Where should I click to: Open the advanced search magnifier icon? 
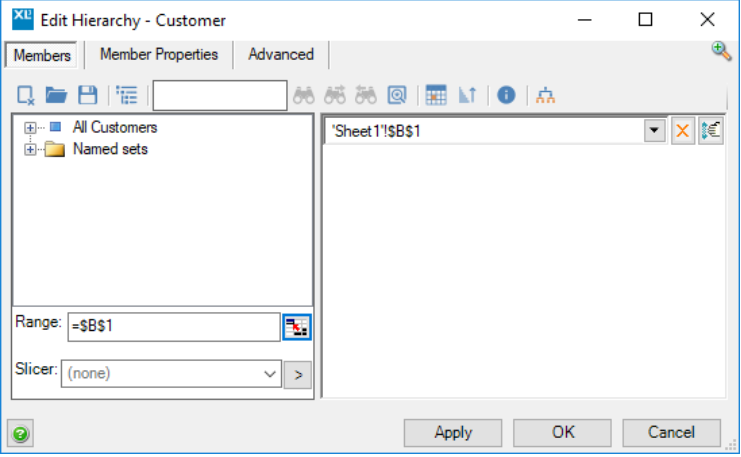tap(397, 95)
